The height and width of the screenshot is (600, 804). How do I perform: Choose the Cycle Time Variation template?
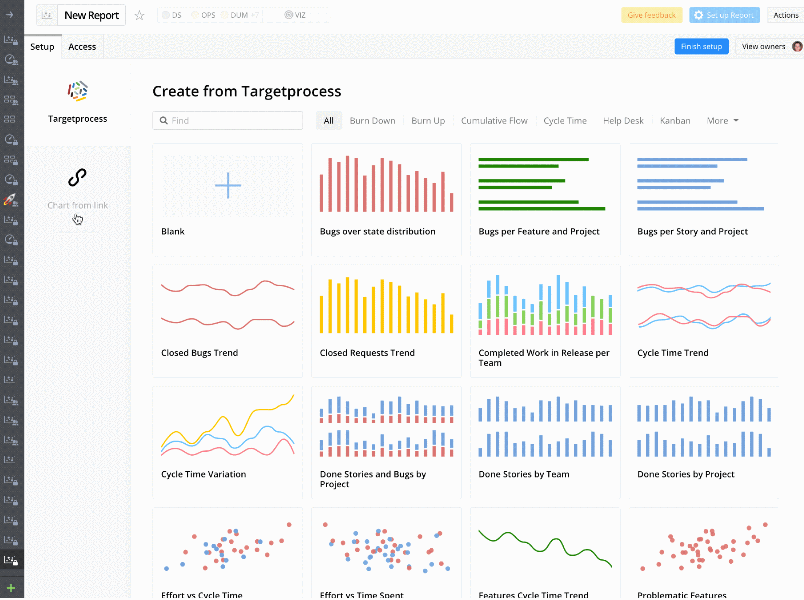(x=228, y=443)
